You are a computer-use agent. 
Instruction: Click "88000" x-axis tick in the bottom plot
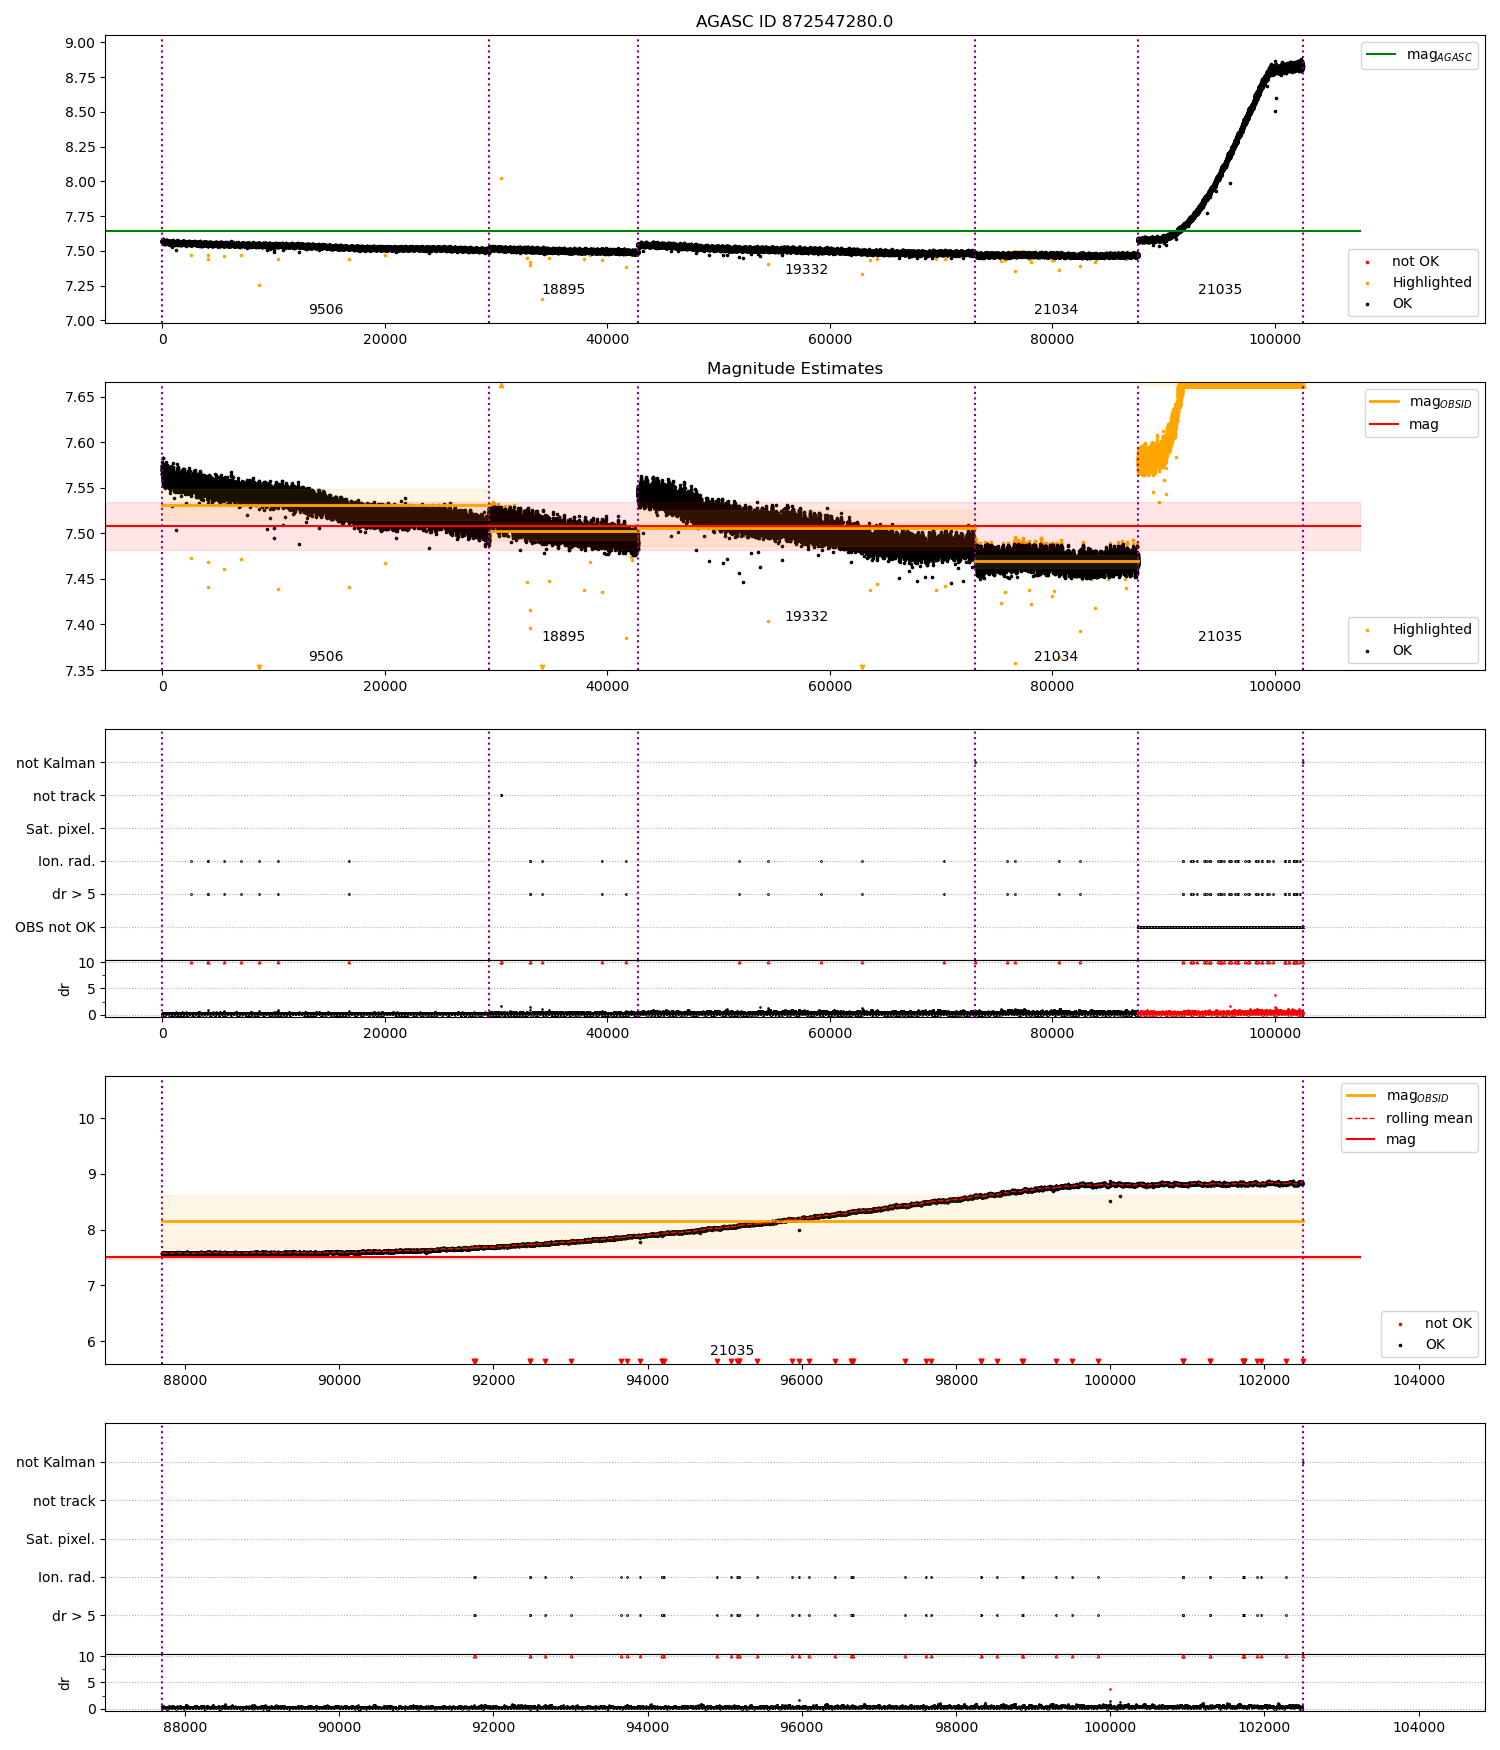185,1728
